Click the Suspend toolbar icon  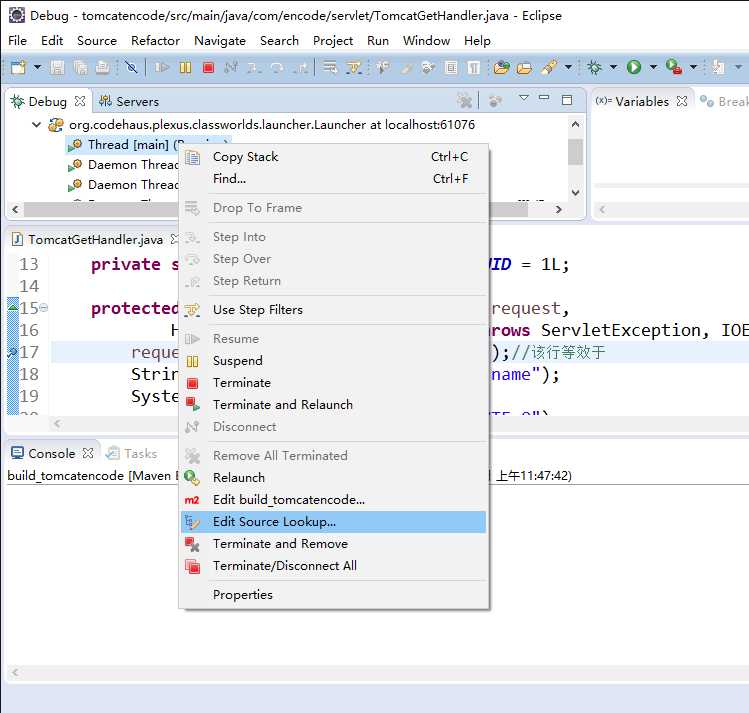point(185,67)
